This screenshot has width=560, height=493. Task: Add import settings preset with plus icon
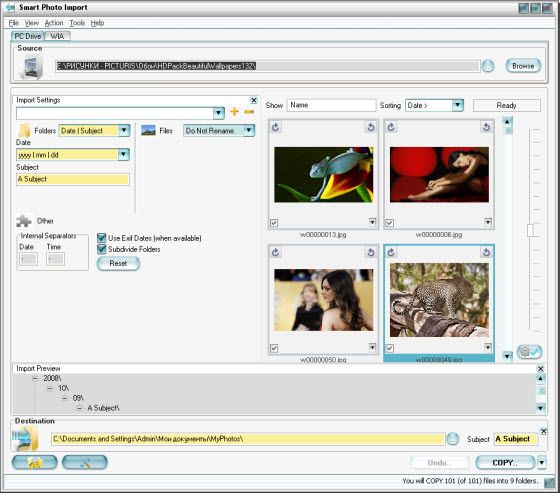coord(234,111)
